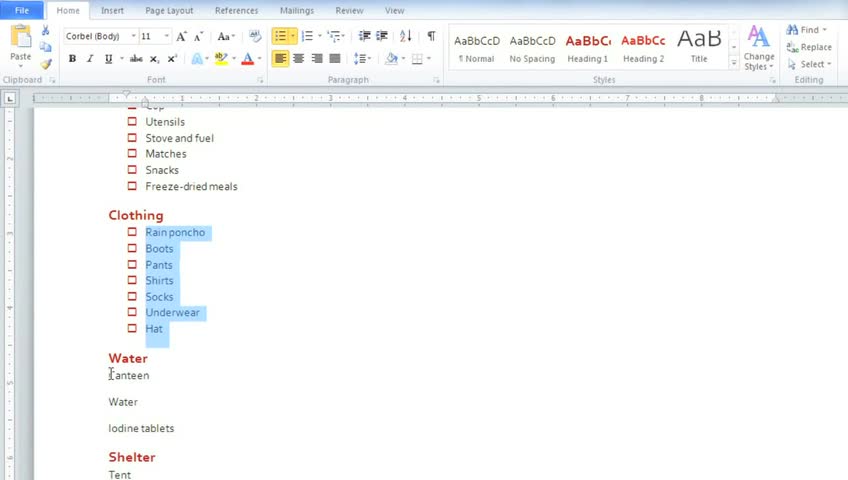
Task: Toggle Underline formatting
Action: coord(108,59)
